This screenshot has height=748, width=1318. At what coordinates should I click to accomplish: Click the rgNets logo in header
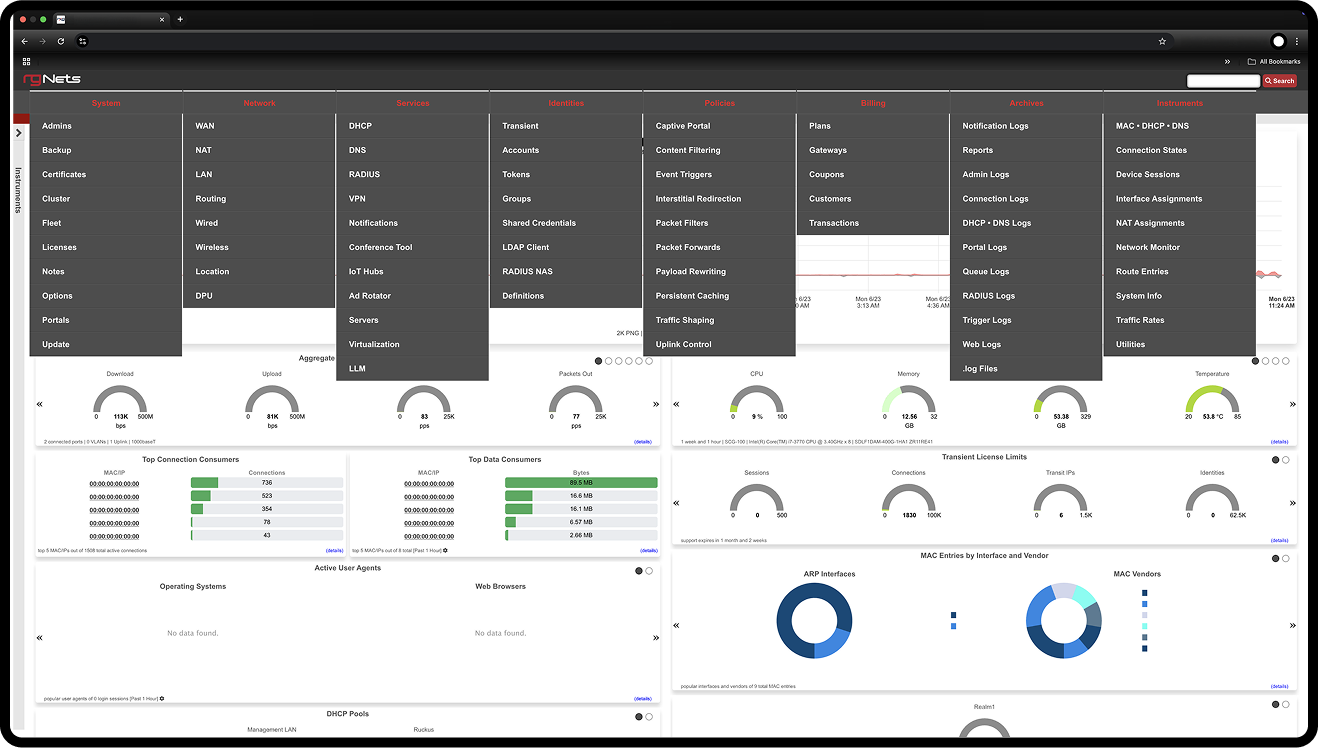point(52,79)
